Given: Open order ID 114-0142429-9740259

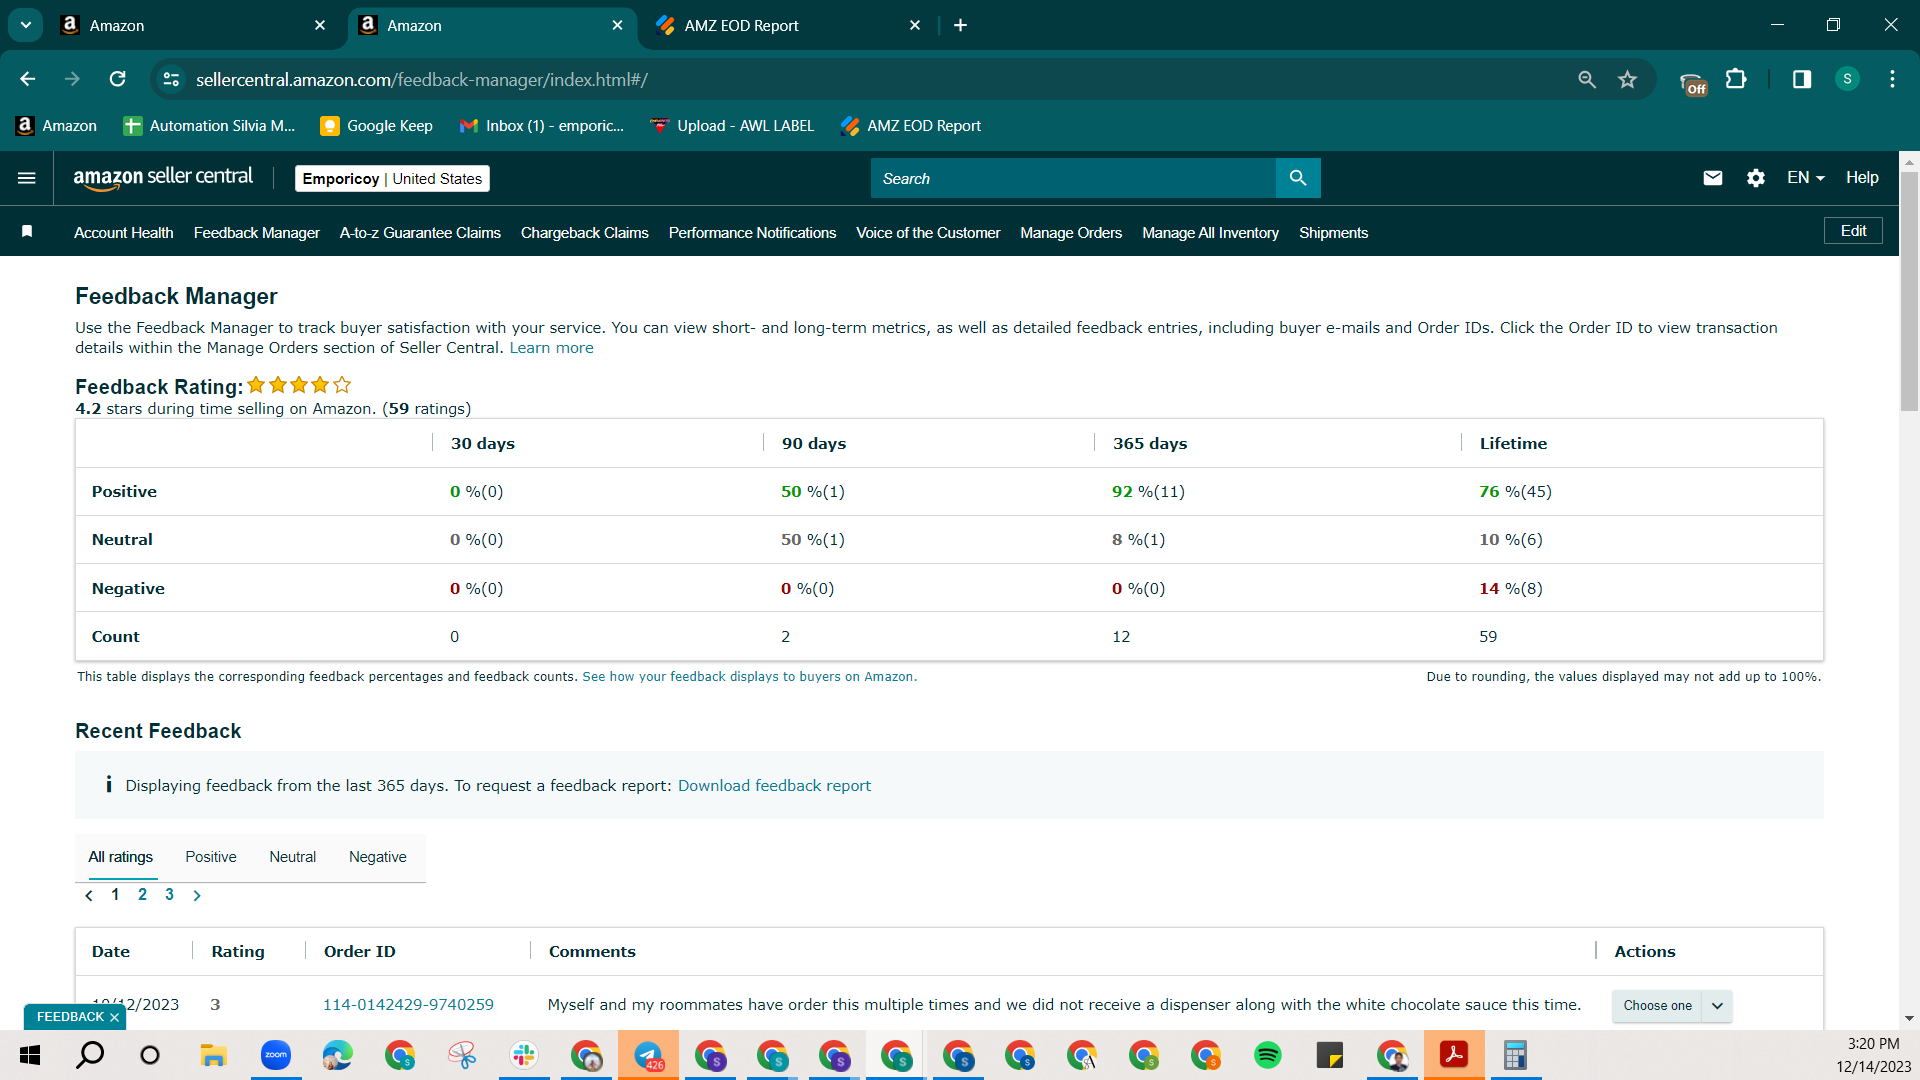Looking at the screenshot, I should (x=408, y=1005).
